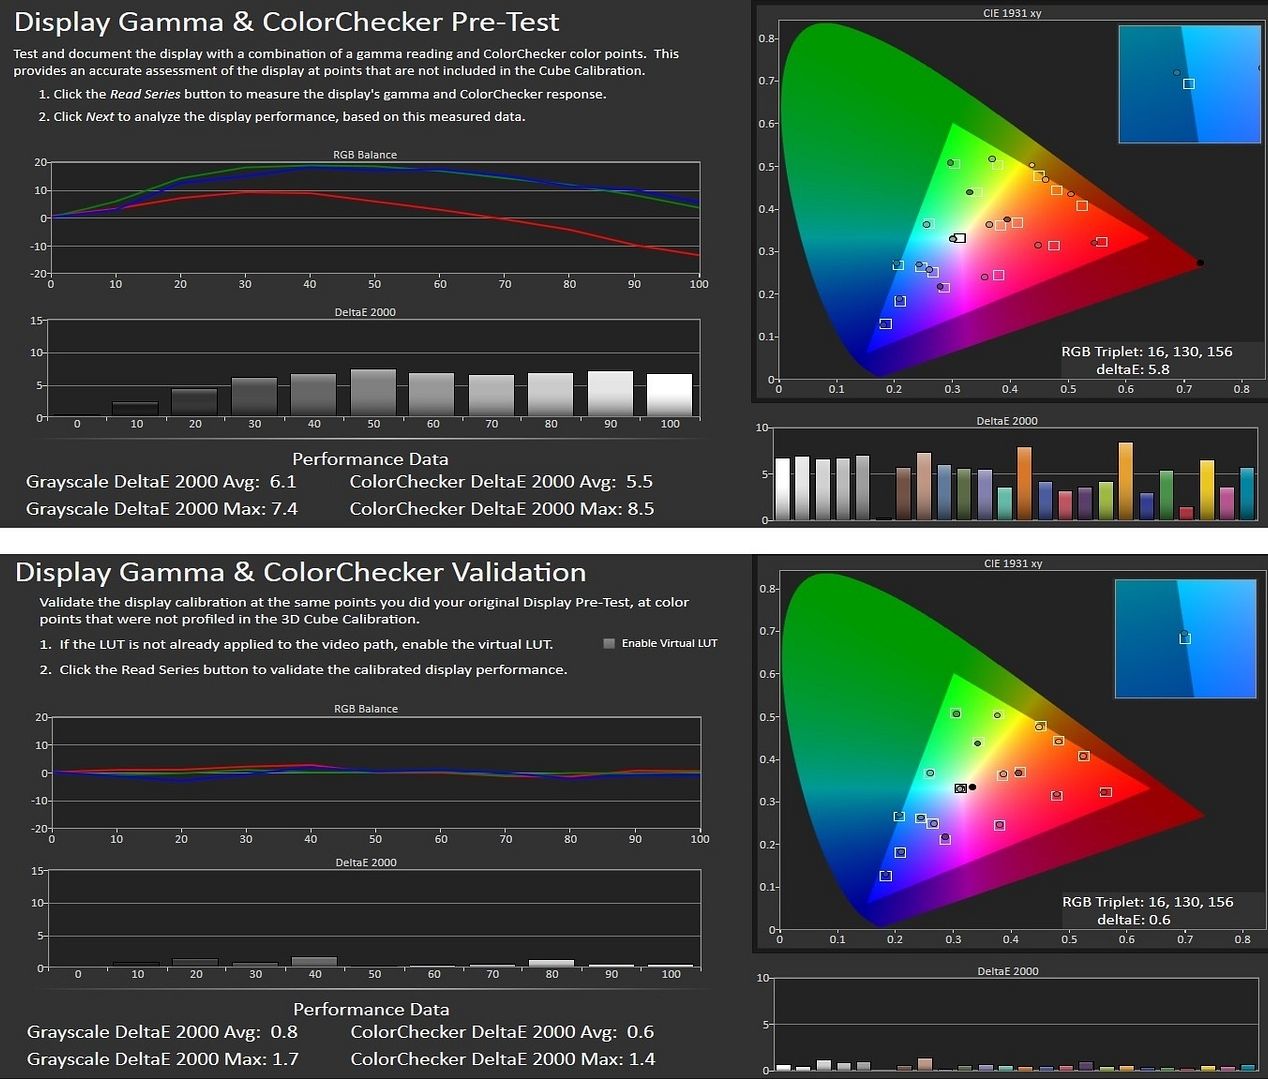
Task: Select the rightmost red target square in Validation CIE chart
Action: [1105, 792]
